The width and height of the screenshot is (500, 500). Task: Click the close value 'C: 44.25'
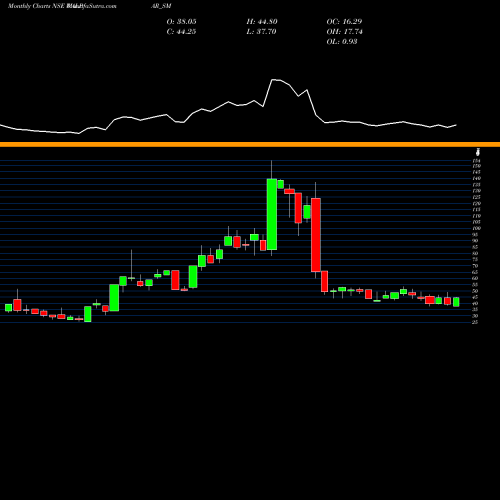[181, 32]
